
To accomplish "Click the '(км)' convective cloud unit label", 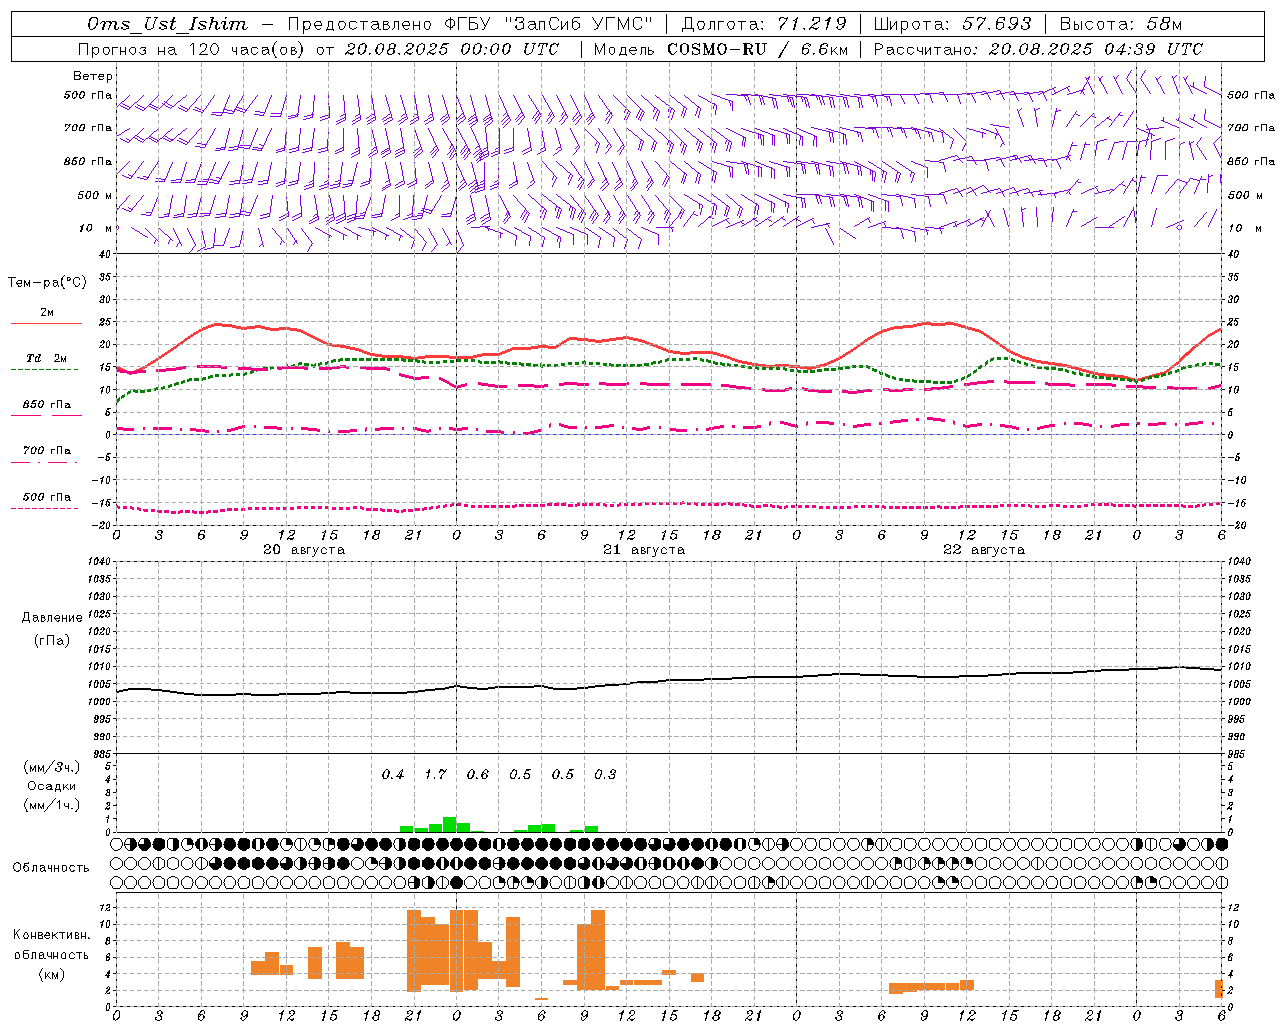I will click(x=52, y=974).
